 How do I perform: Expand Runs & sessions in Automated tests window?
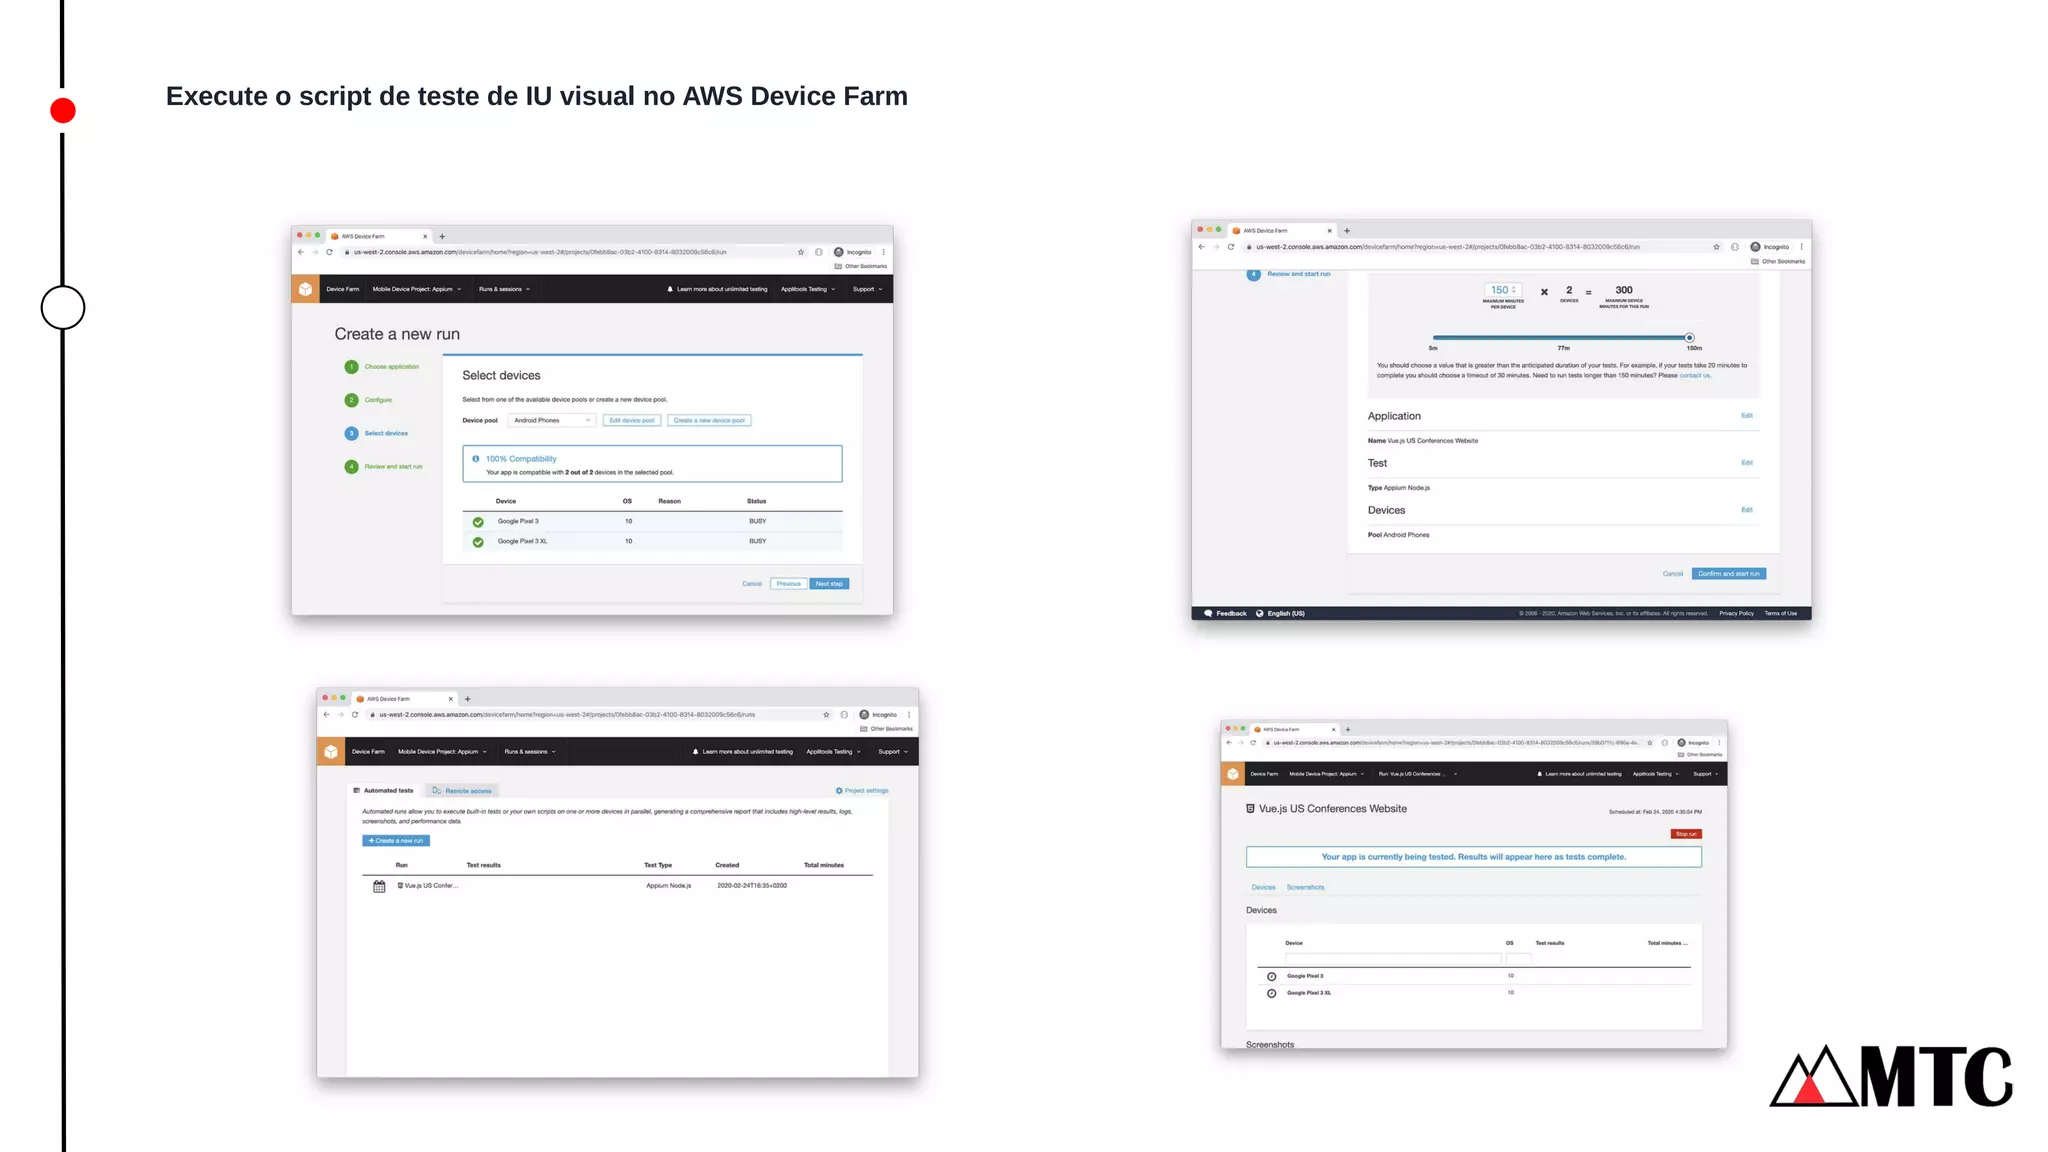(x=530, y=751)
